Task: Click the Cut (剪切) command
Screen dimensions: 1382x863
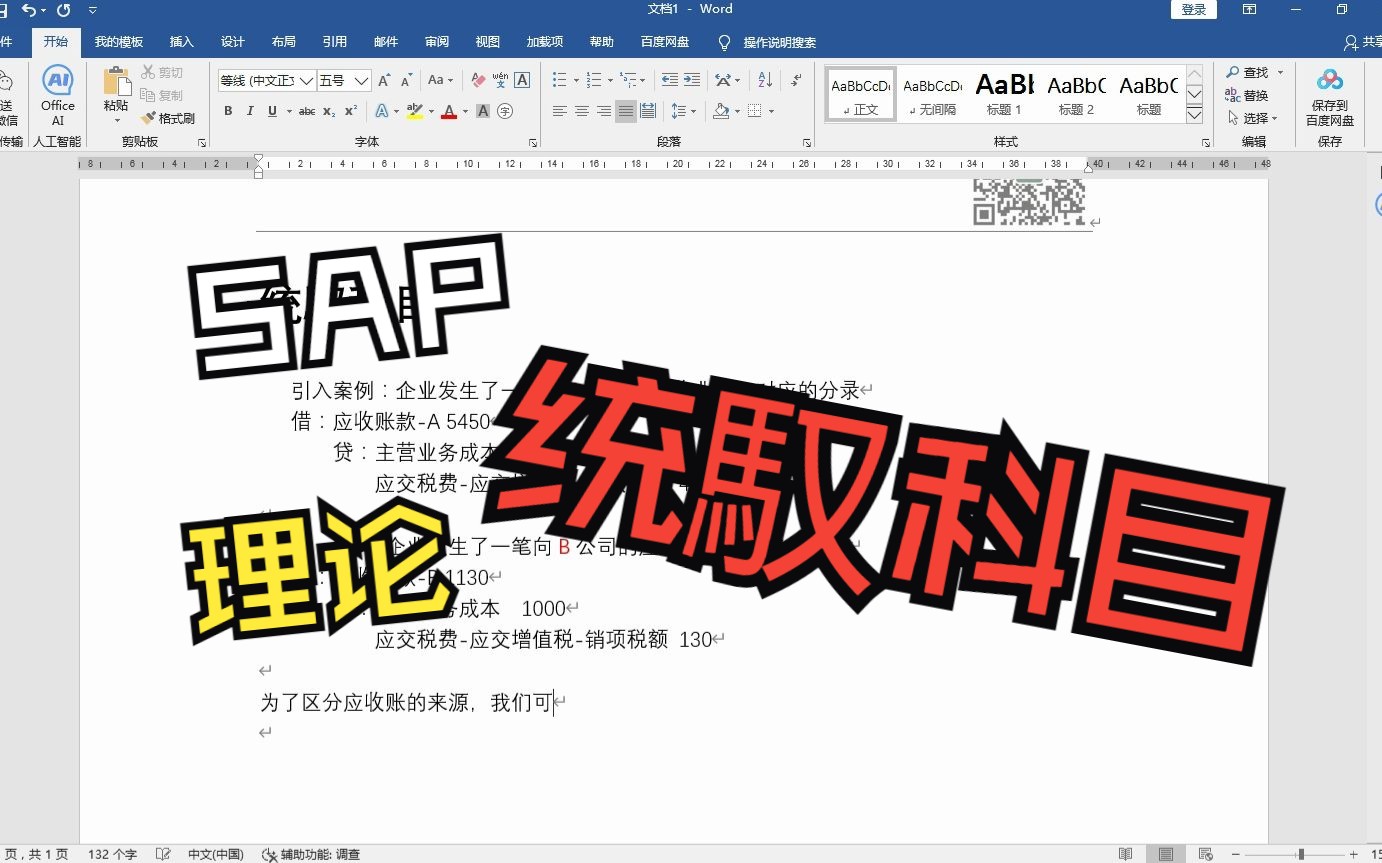Action: pos(162,72)
